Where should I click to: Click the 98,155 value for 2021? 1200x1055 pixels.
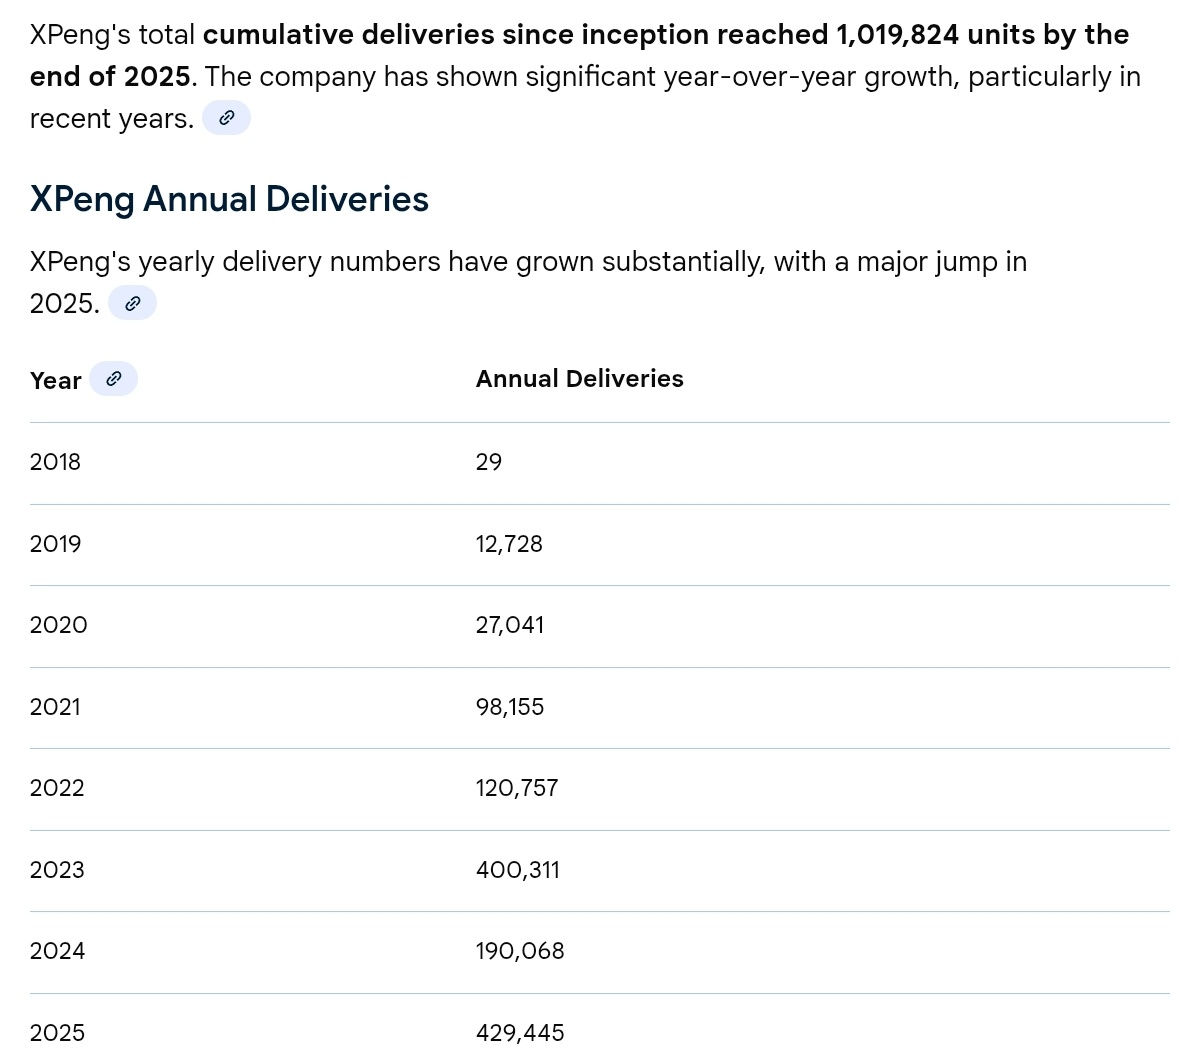pyautogui.click(x=510, y=707)
